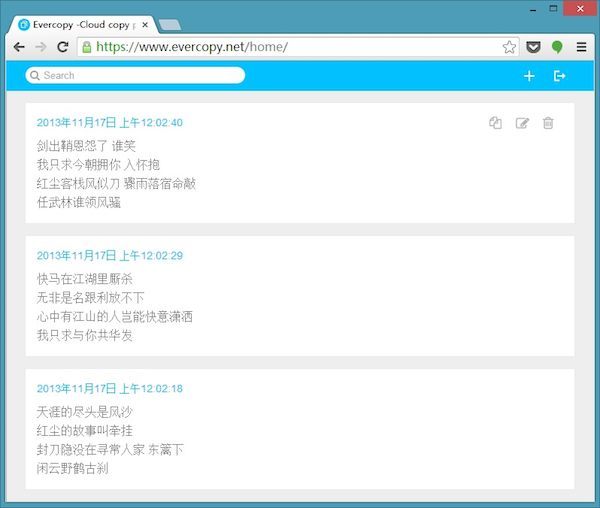Select the Evercopy browser tab
This screenshot has width=600, height=508.
[x=80, y=24]
